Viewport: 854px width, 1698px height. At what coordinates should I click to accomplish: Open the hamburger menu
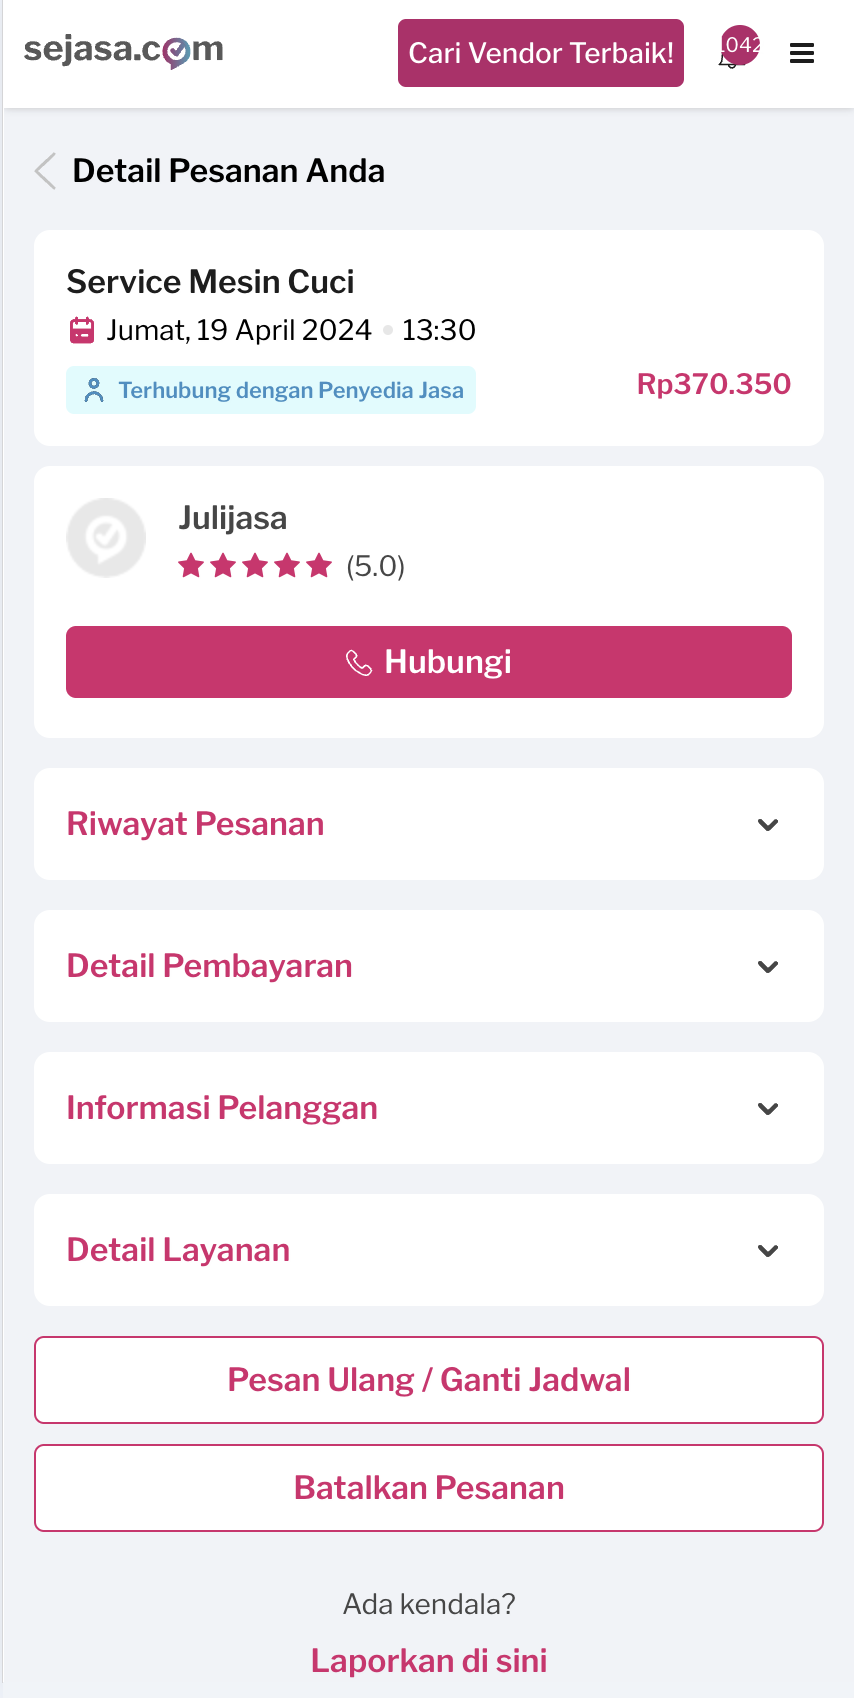click(802, 53)
